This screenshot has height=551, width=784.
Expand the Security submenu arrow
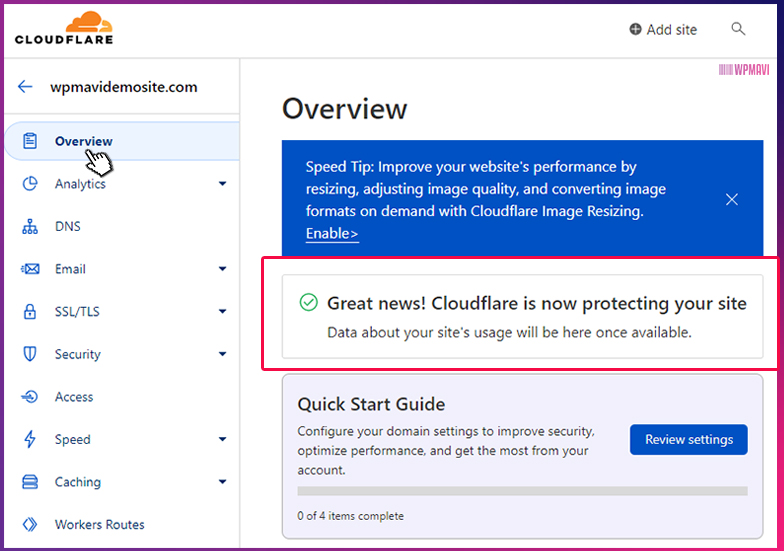222,354
